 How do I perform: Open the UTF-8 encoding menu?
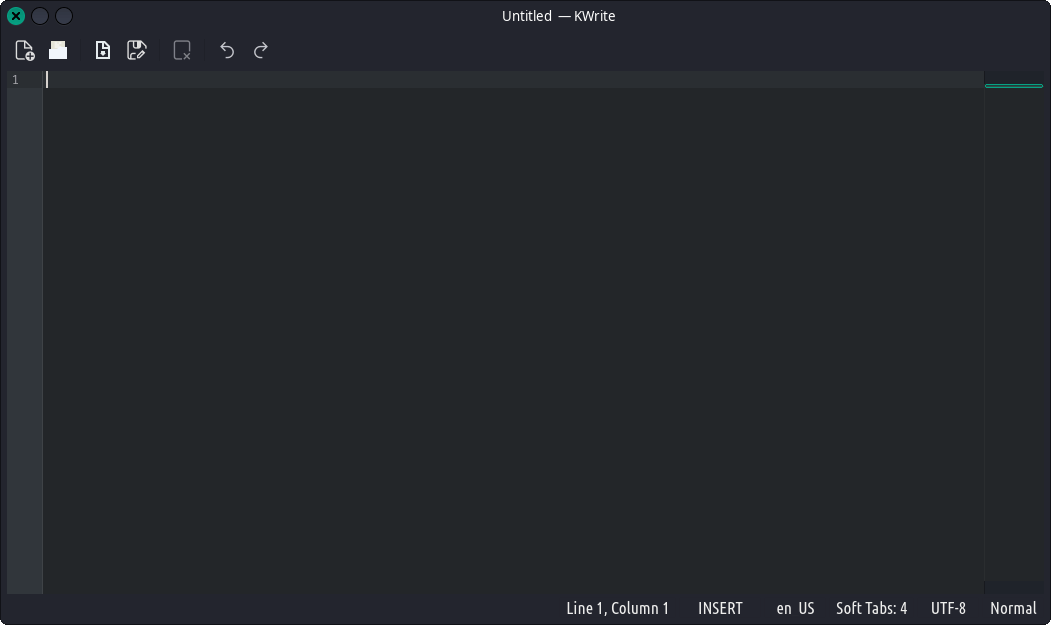click(948, 608)
